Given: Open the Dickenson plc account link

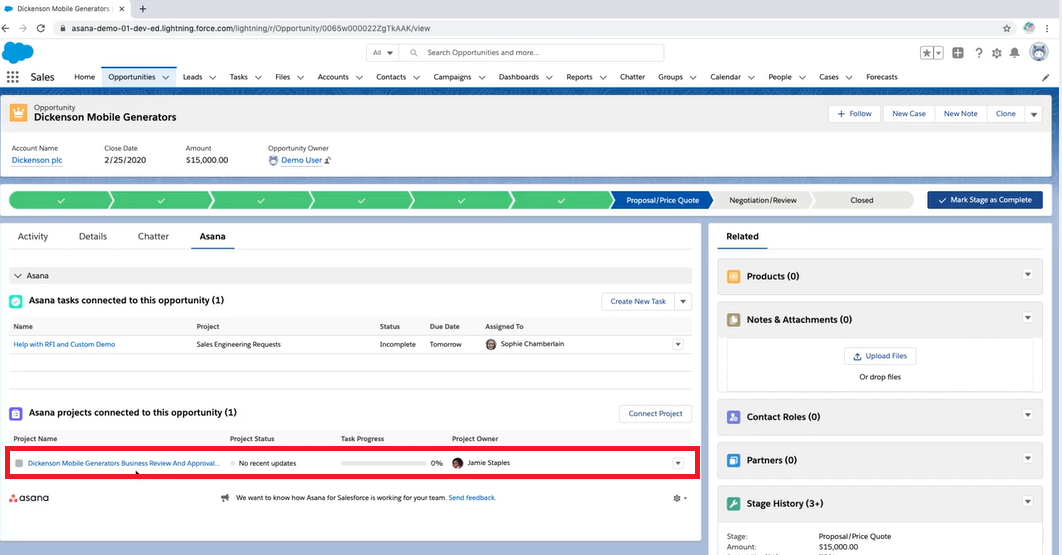Looking at the screenshot, I should 37,161.
